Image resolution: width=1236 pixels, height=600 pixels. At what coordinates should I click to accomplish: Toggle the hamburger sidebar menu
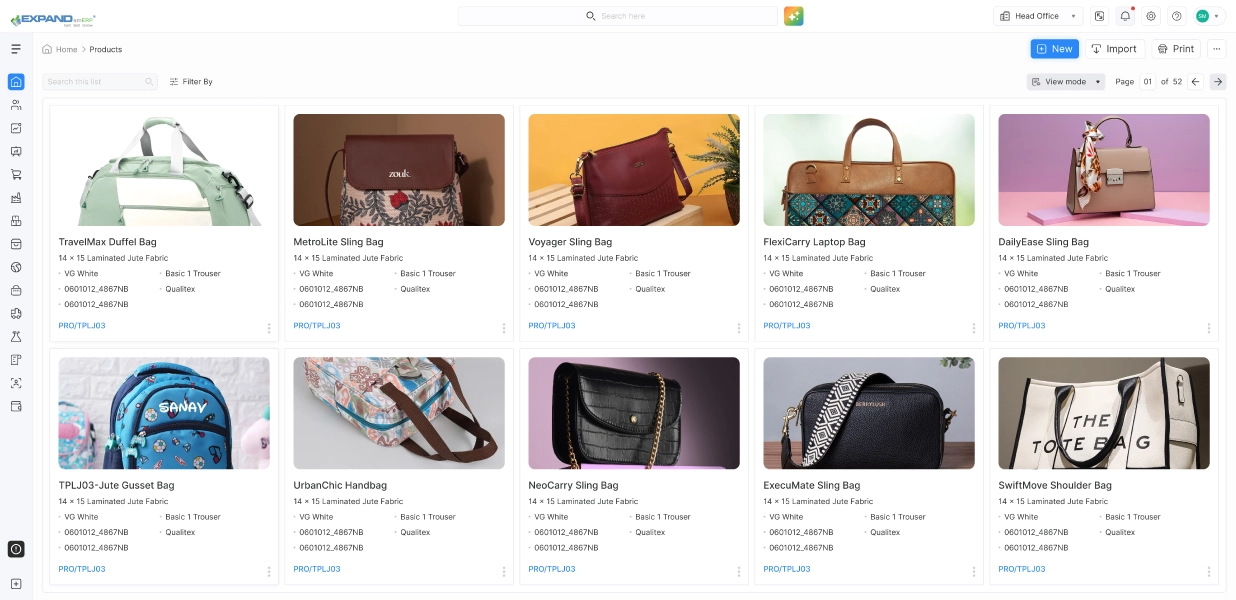[x=16, y=49]
